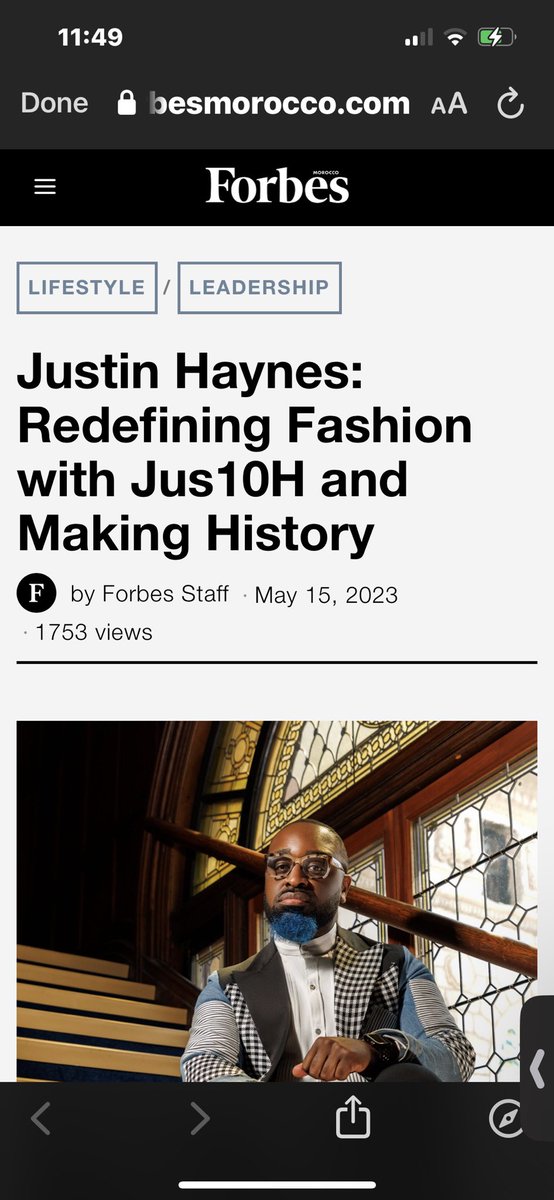Go back with the left arrow
The image size is (554, 1200).
[x=40, y=1119]
